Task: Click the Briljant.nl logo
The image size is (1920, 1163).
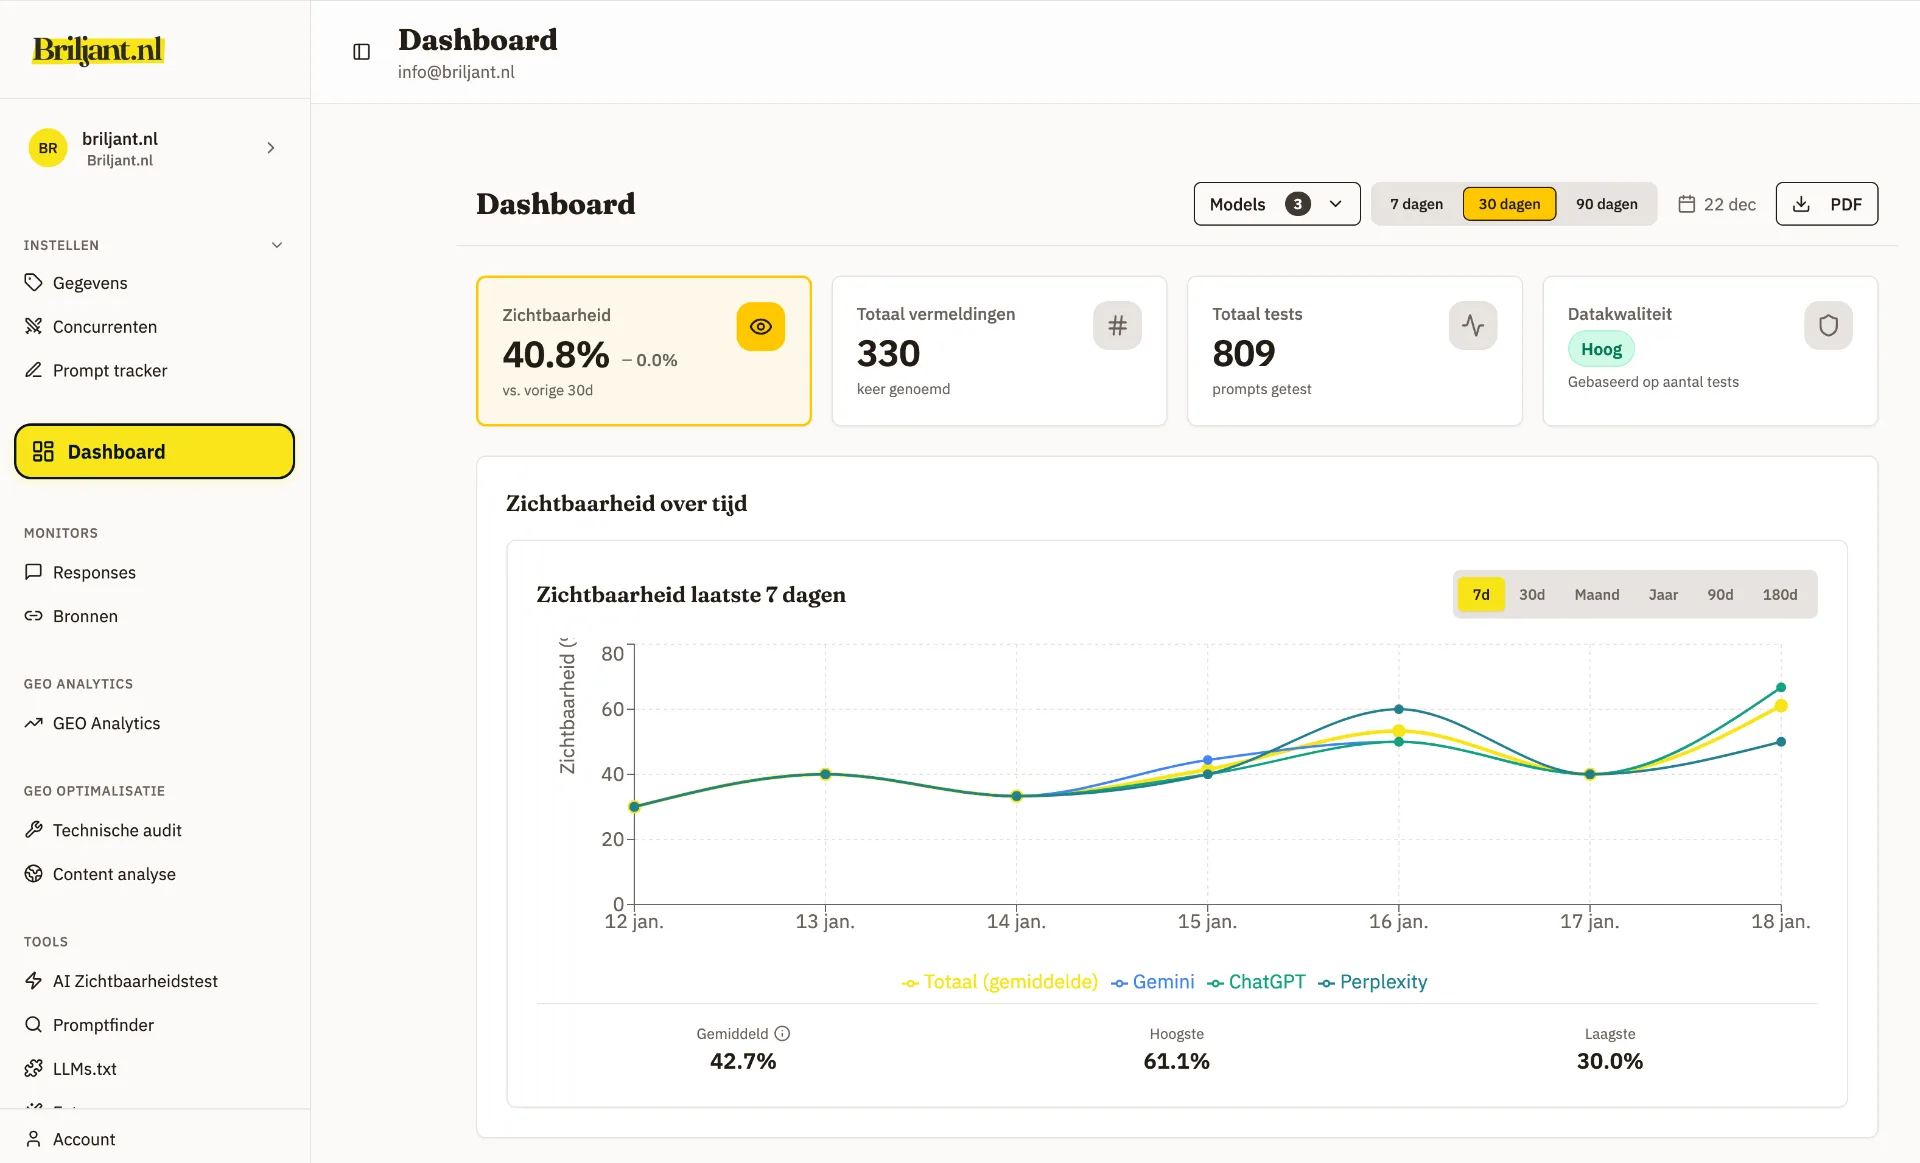Action: pos(98,50)
